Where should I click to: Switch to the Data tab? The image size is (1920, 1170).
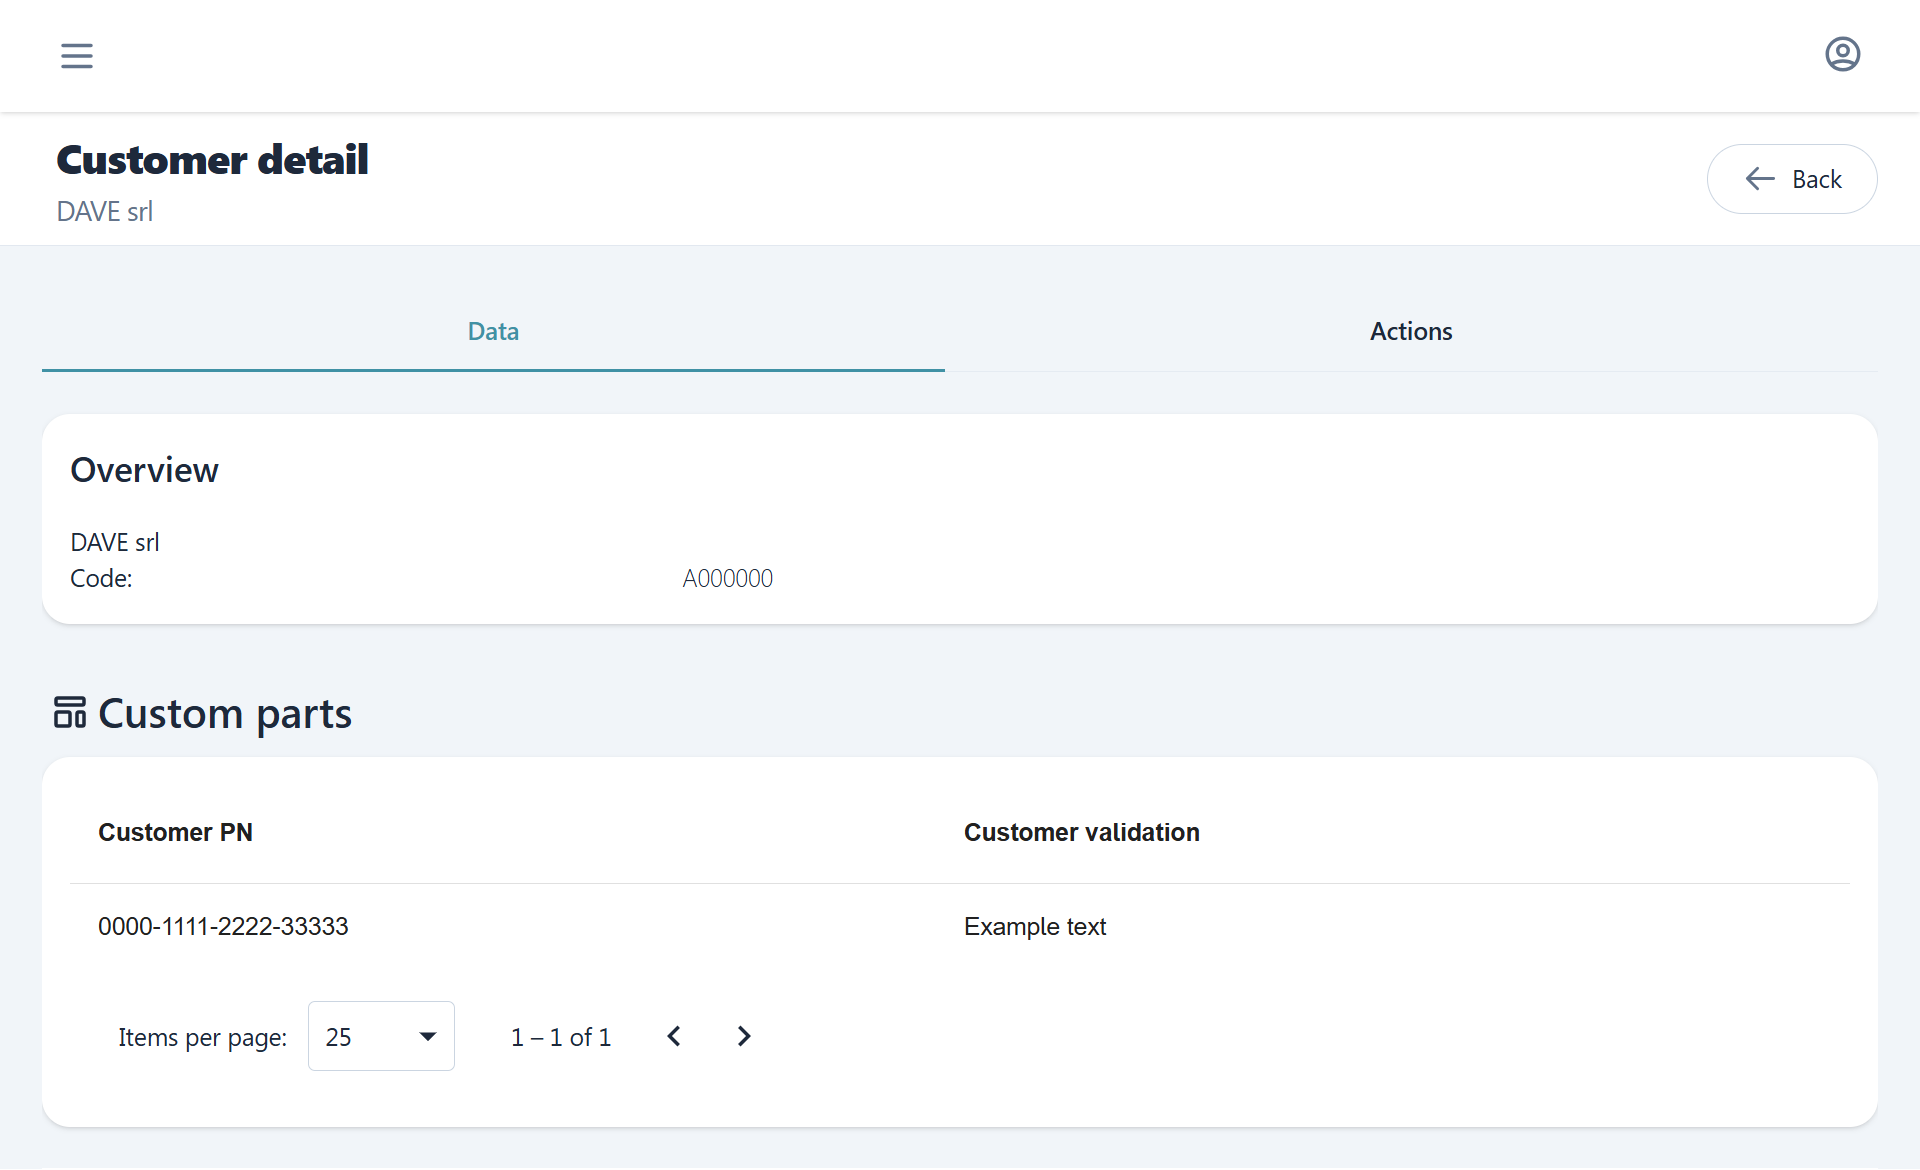pos(493,331)
